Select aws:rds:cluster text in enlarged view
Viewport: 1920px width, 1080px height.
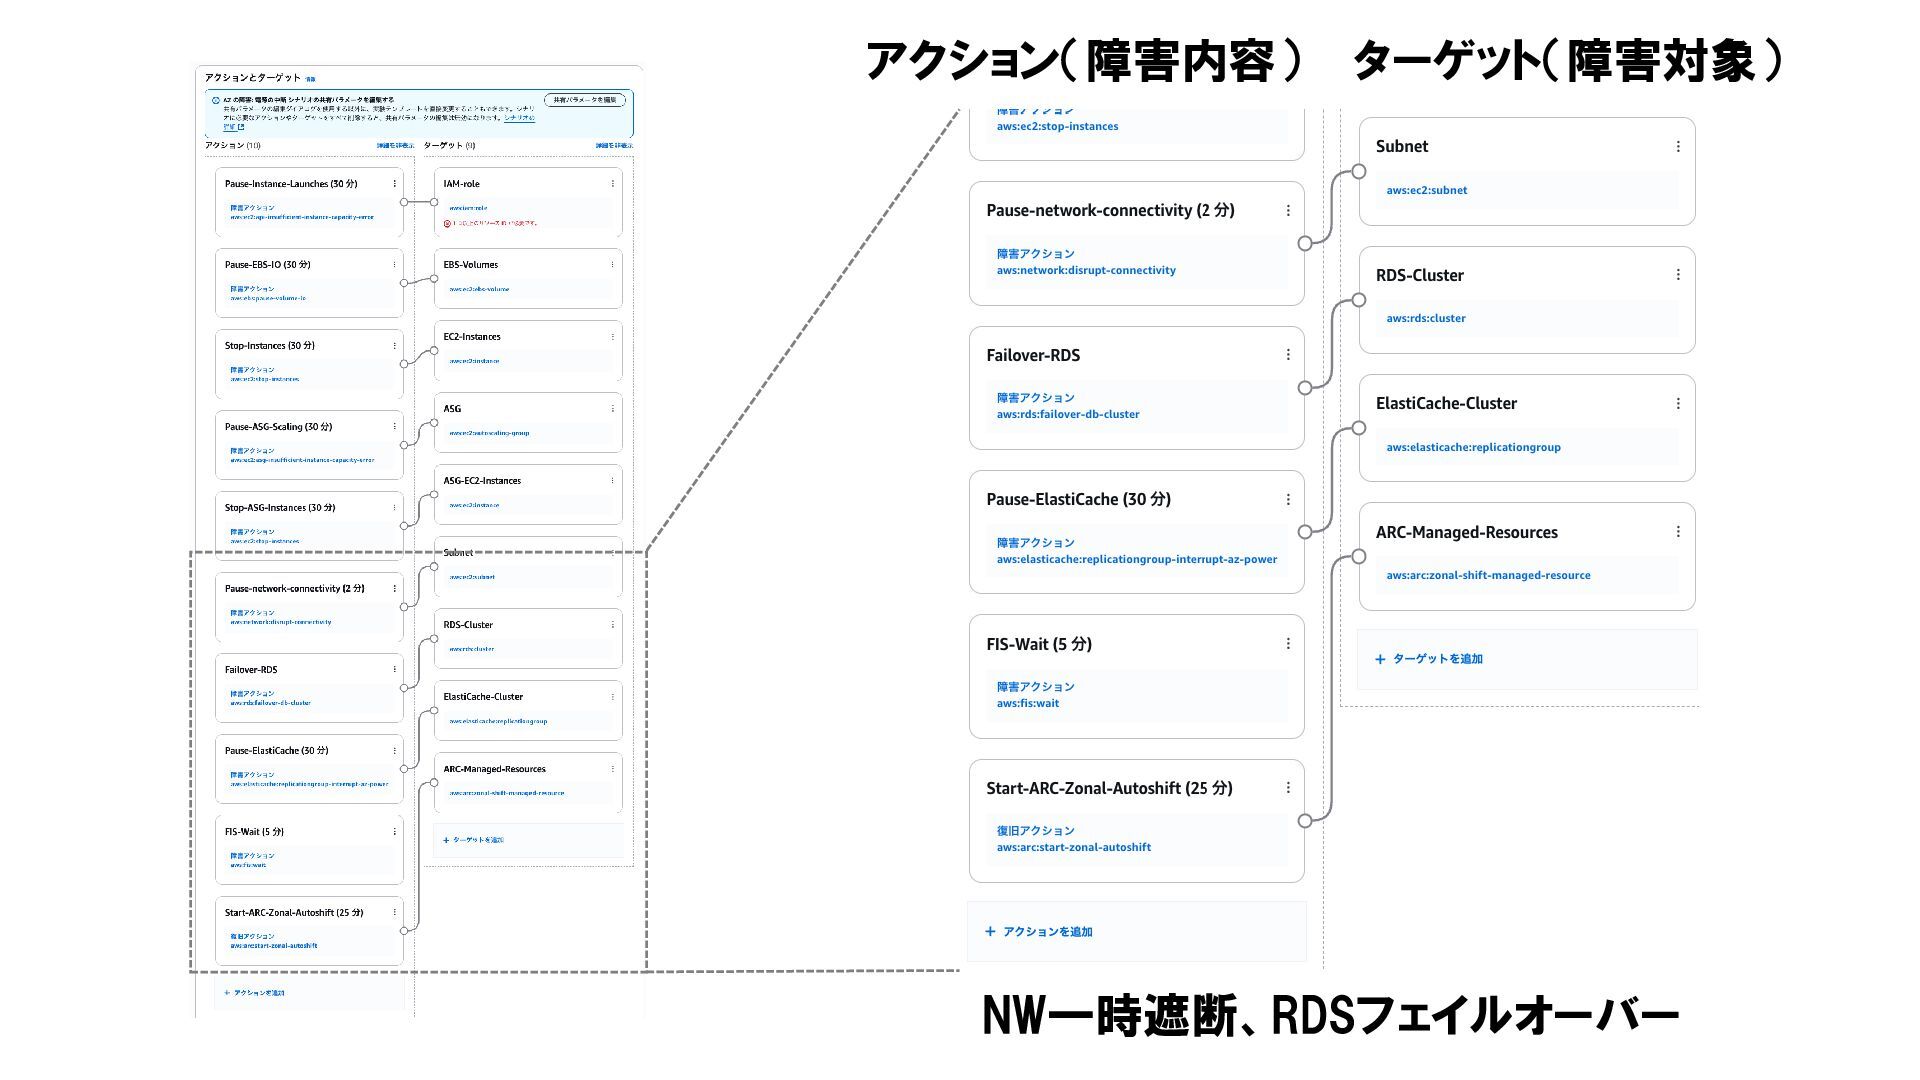pos(1426,318)
